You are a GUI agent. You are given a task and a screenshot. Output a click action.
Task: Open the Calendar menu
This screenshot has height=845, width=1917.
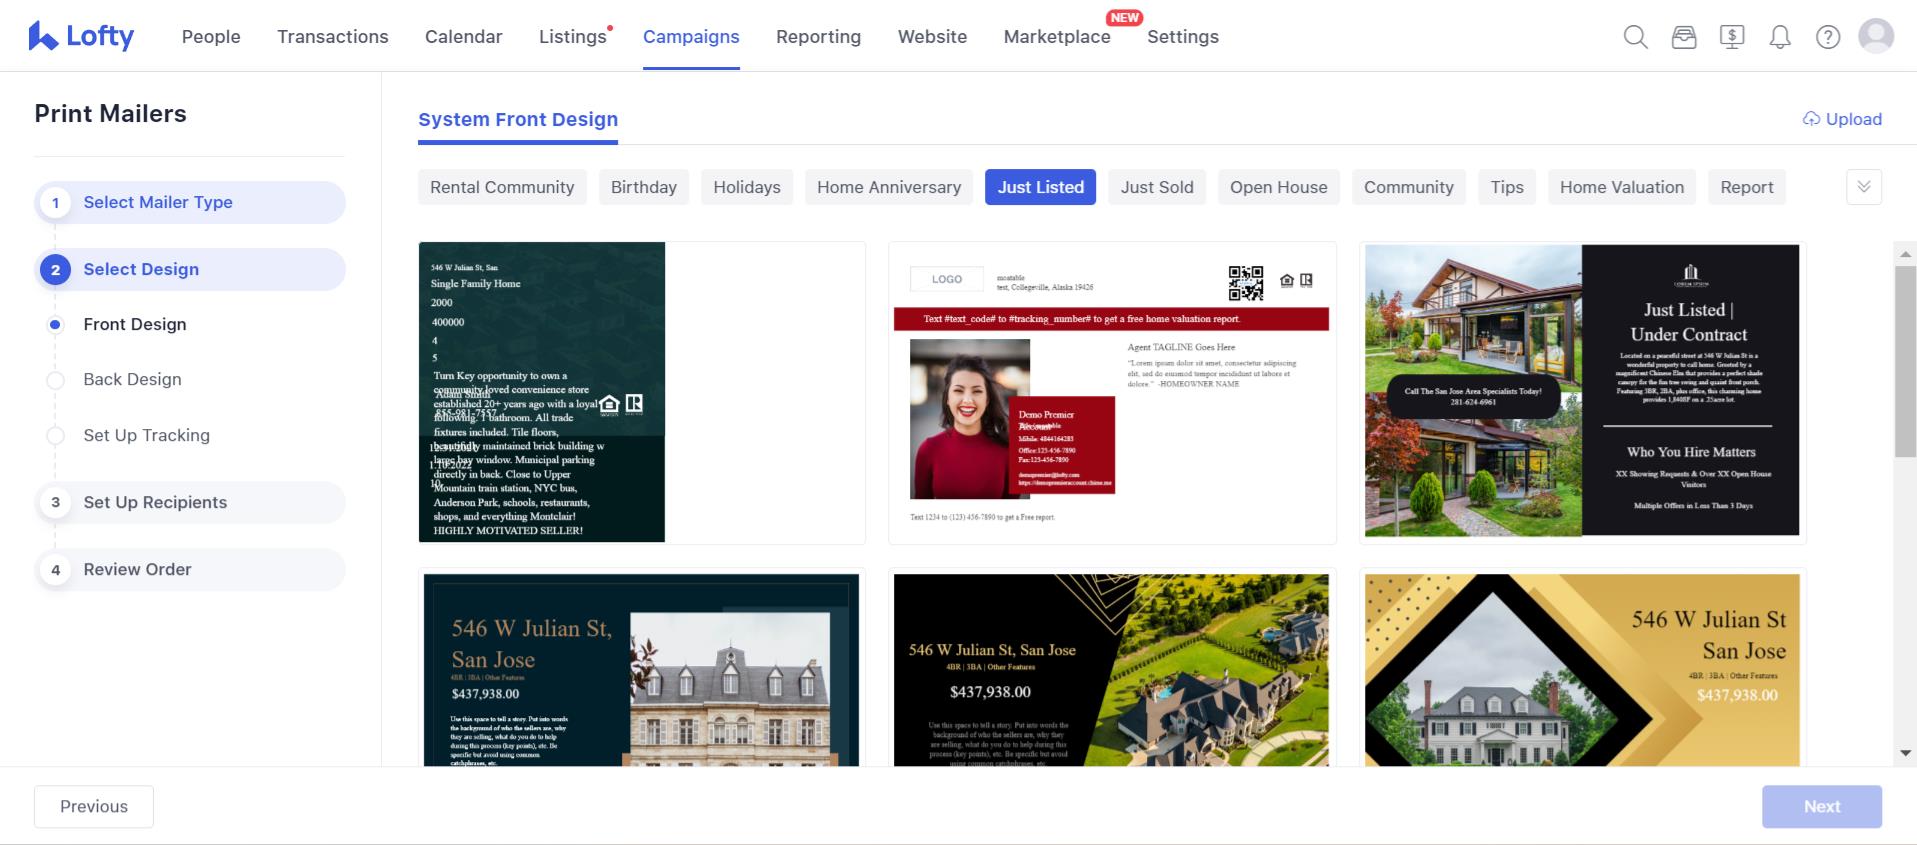(464, 37)
